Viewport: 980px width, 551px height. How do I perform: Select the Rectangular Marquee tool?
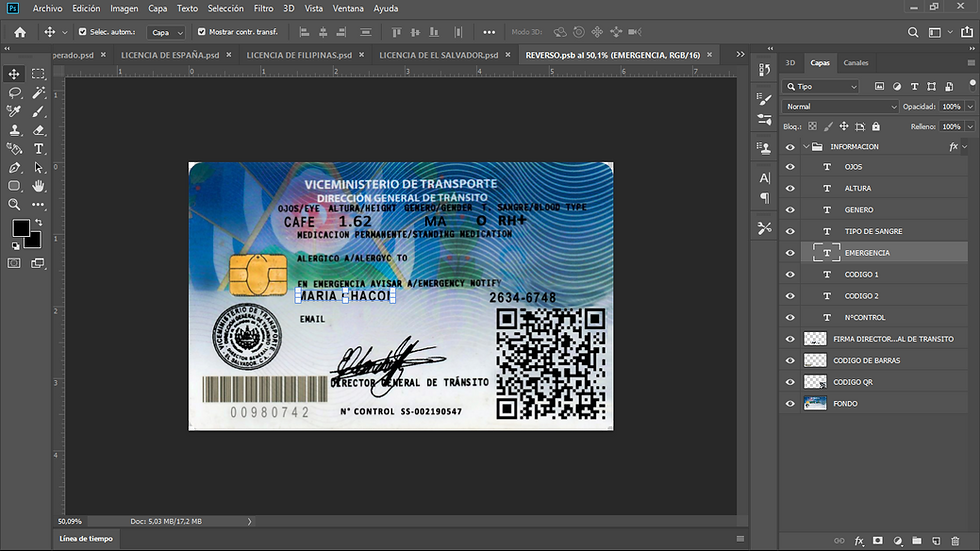click(x=38, y=74)
